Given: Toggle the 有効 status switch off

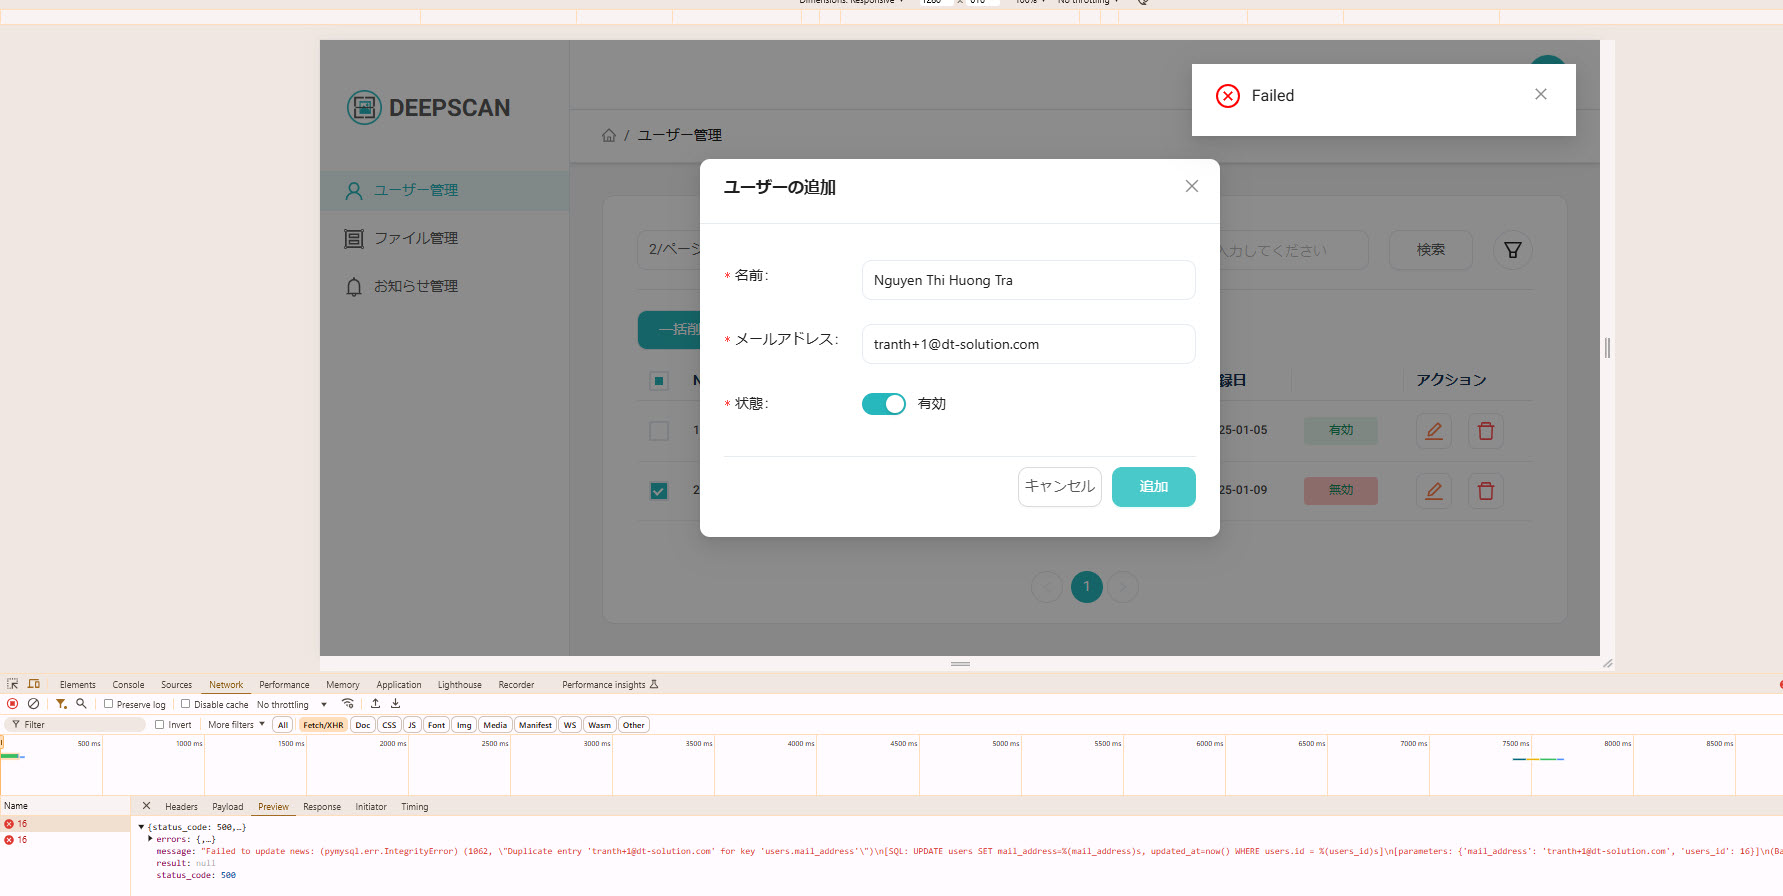Looking at the screenshot, I should tap(883, 404).
